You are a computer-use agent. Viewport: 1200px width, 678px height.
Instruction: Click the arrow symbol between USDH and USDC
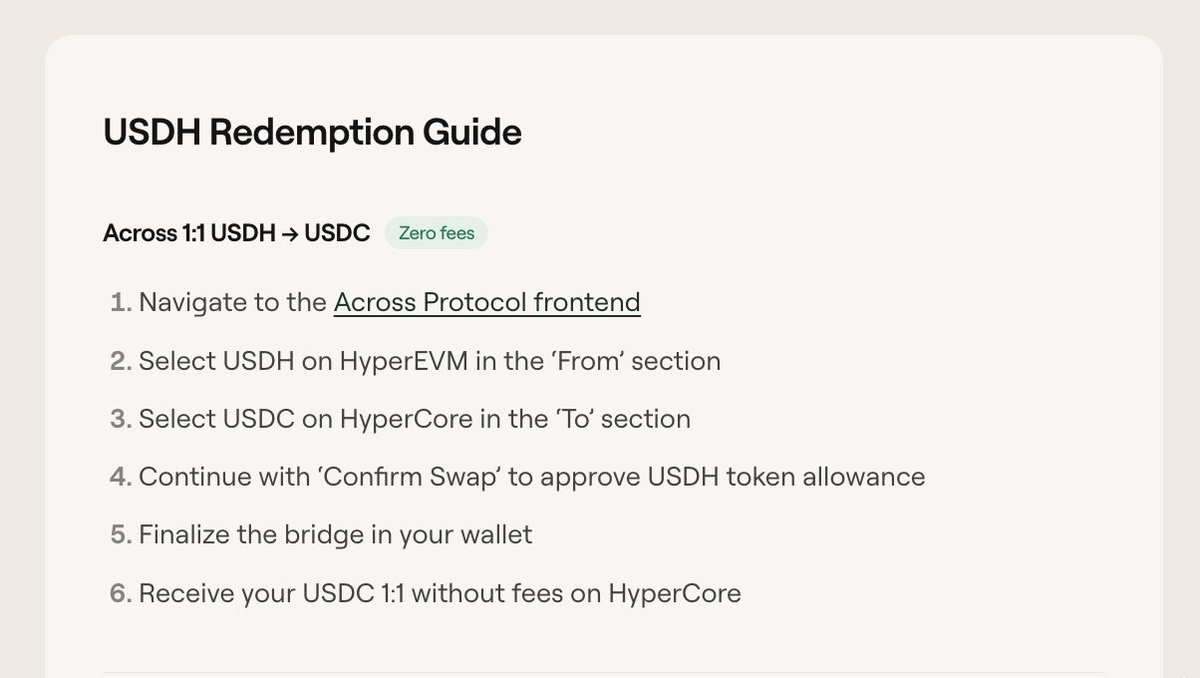tap(290, 234)
